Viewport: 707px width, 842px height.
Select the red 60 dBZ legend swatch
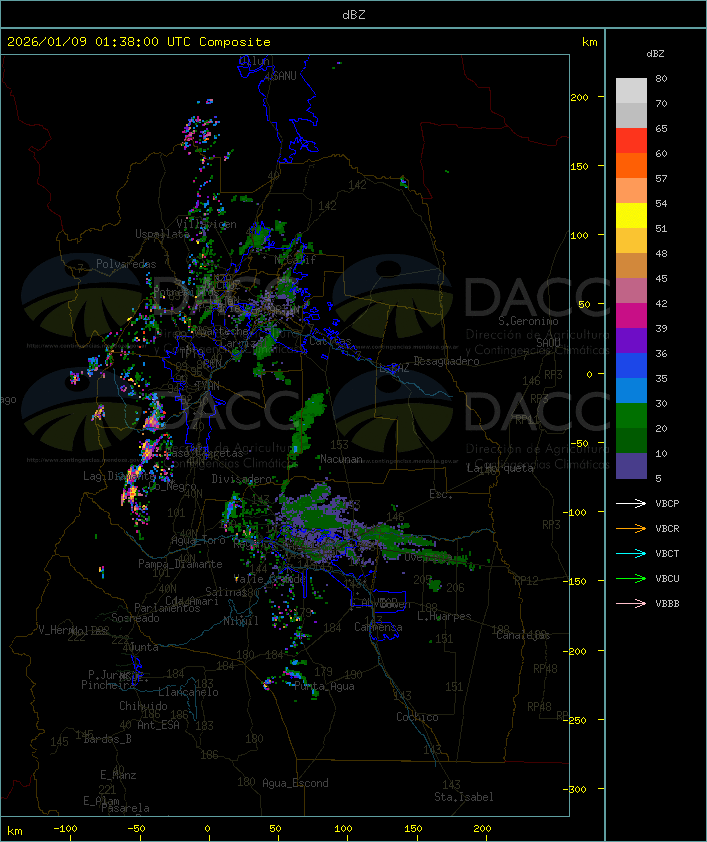tap(631, 141)
